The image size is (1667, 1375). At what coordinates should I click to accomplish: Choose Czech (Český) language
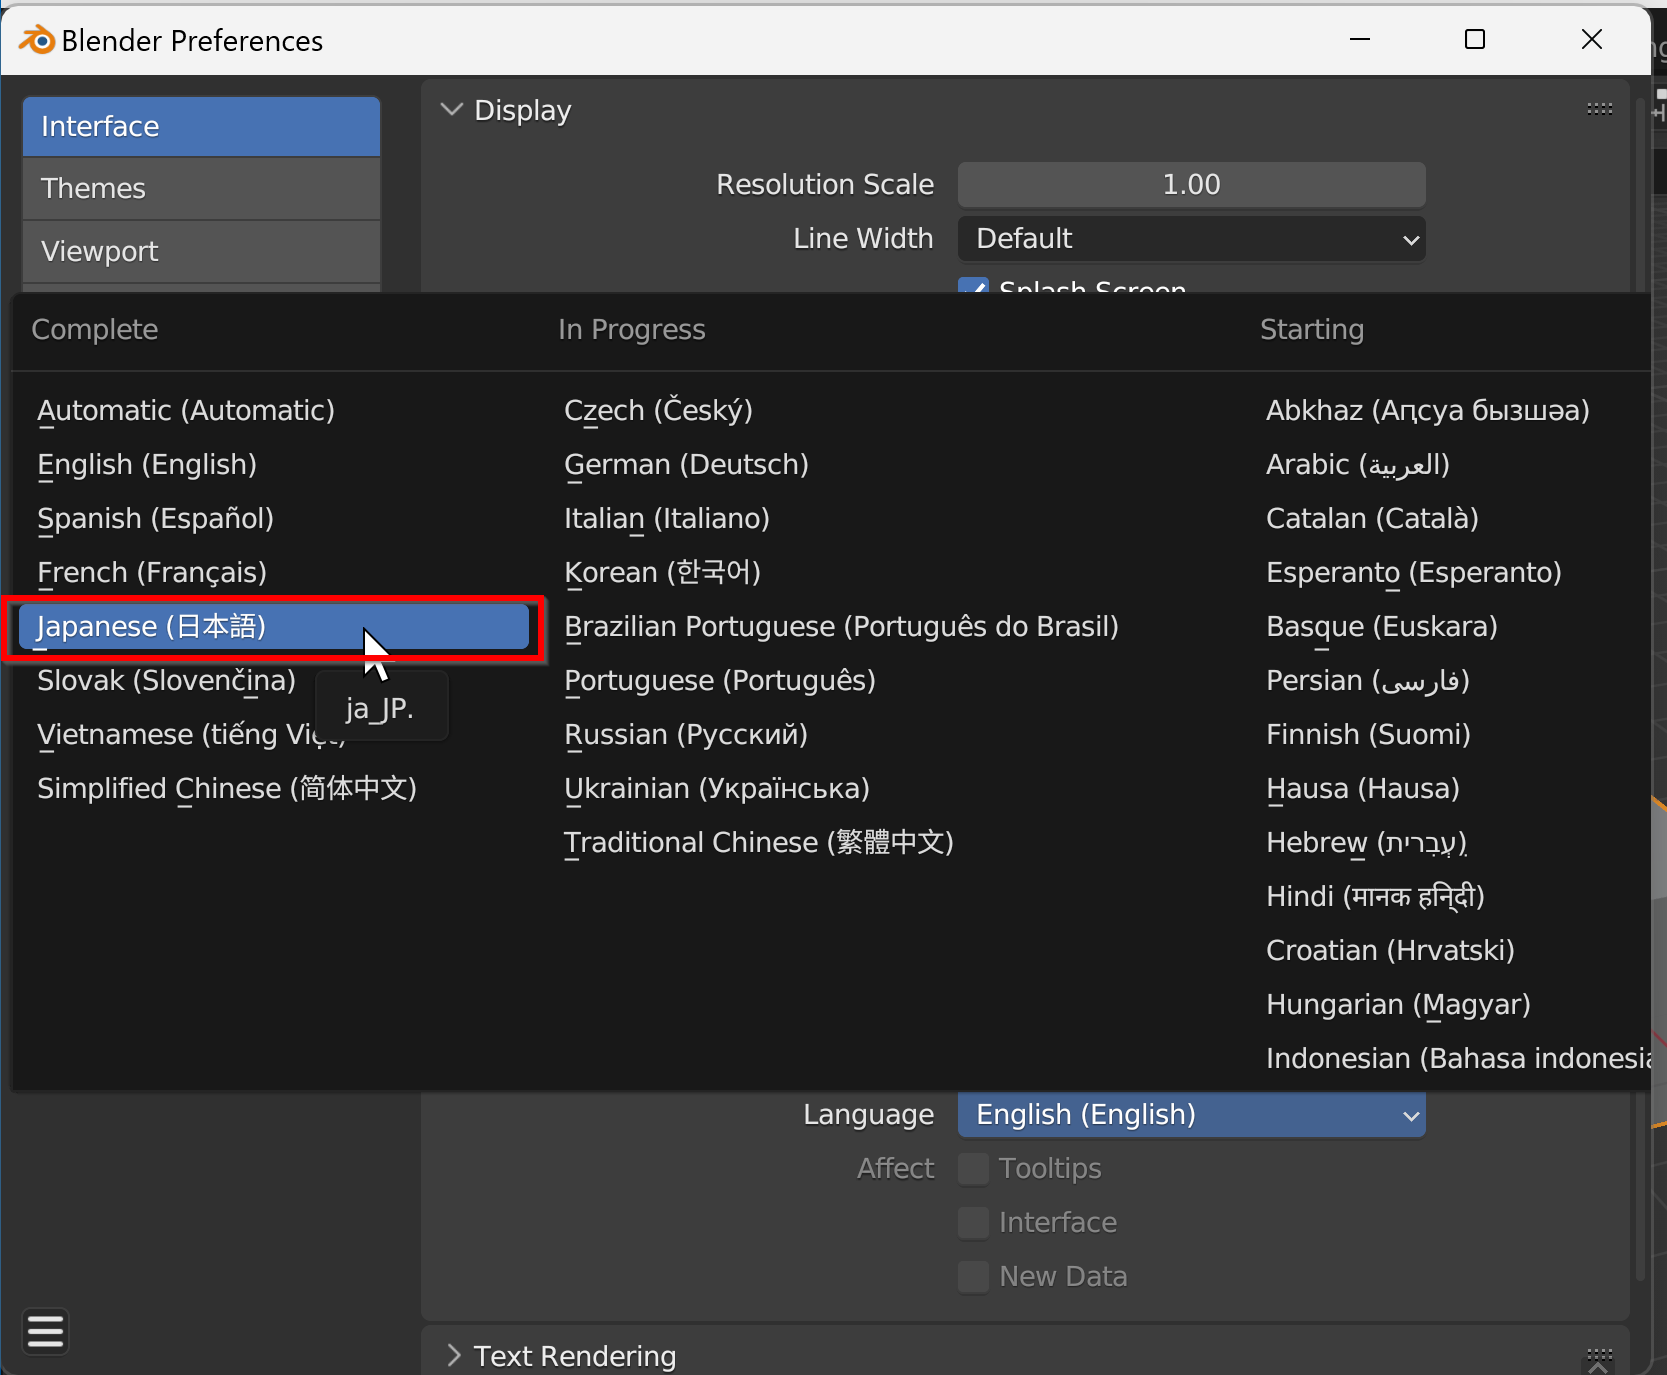point(658,411)
